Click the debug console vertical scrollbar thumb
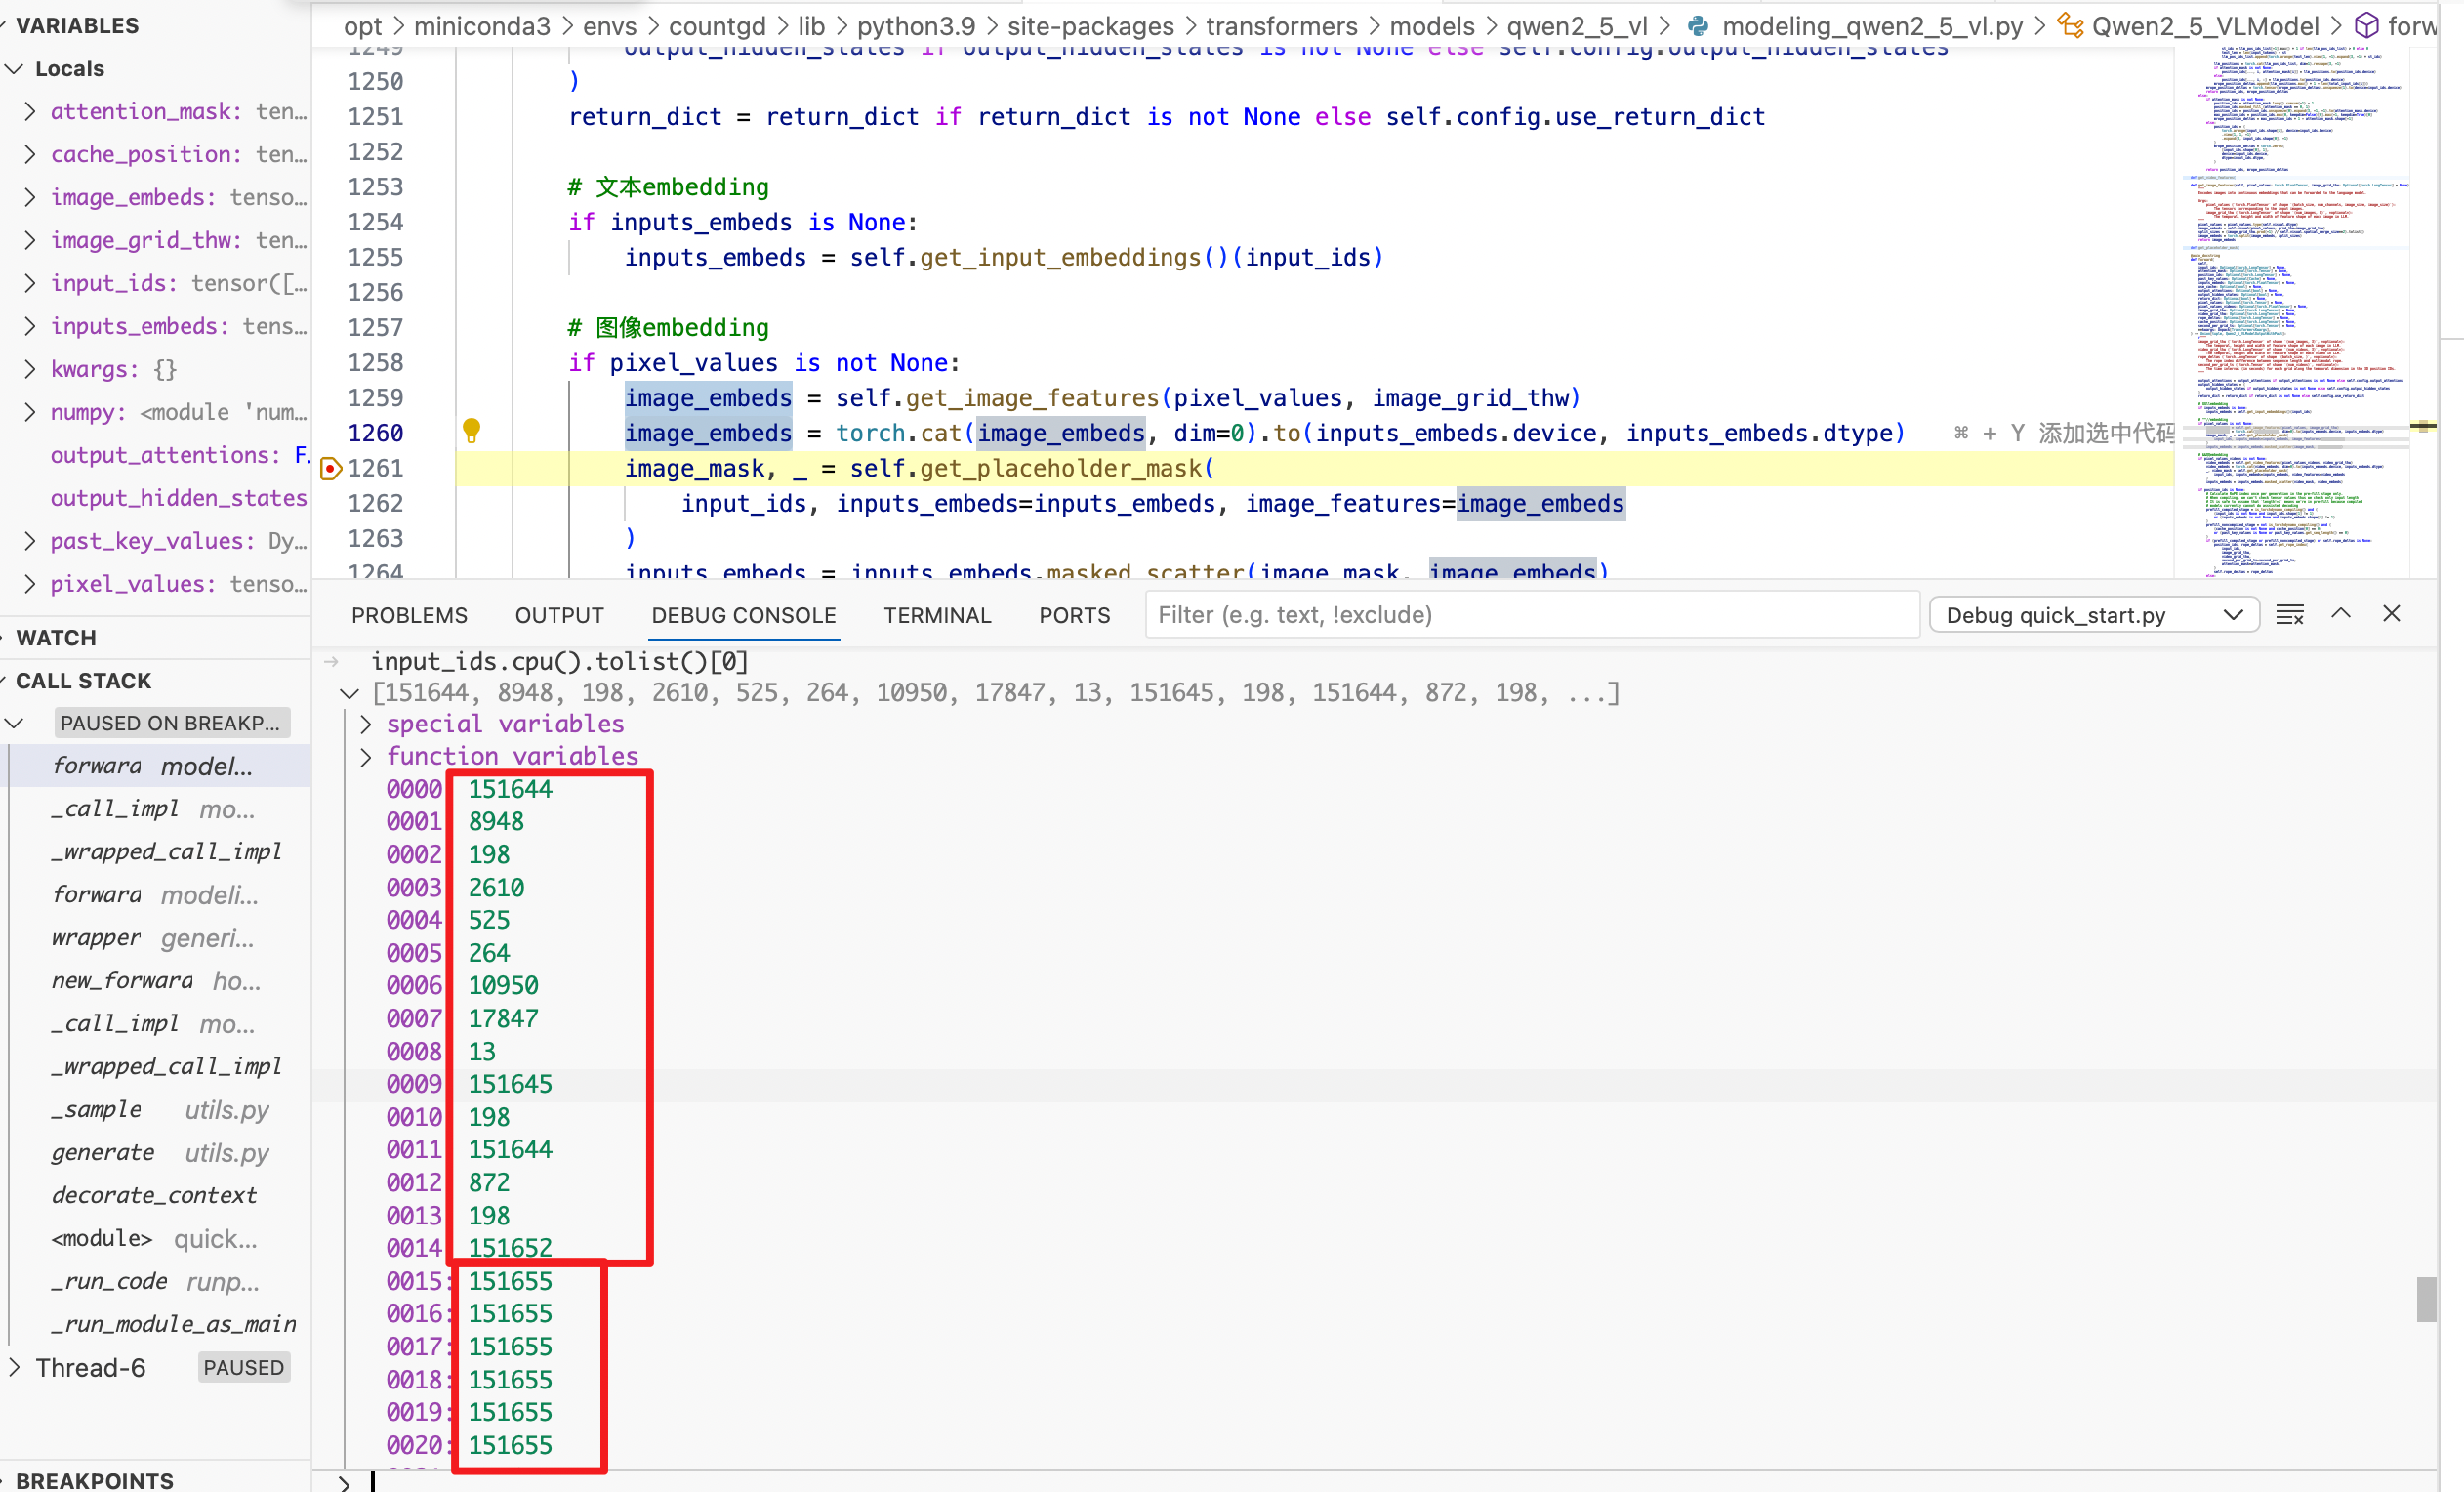This screenshot has width=2464, height=1492. (2426, 1299)
